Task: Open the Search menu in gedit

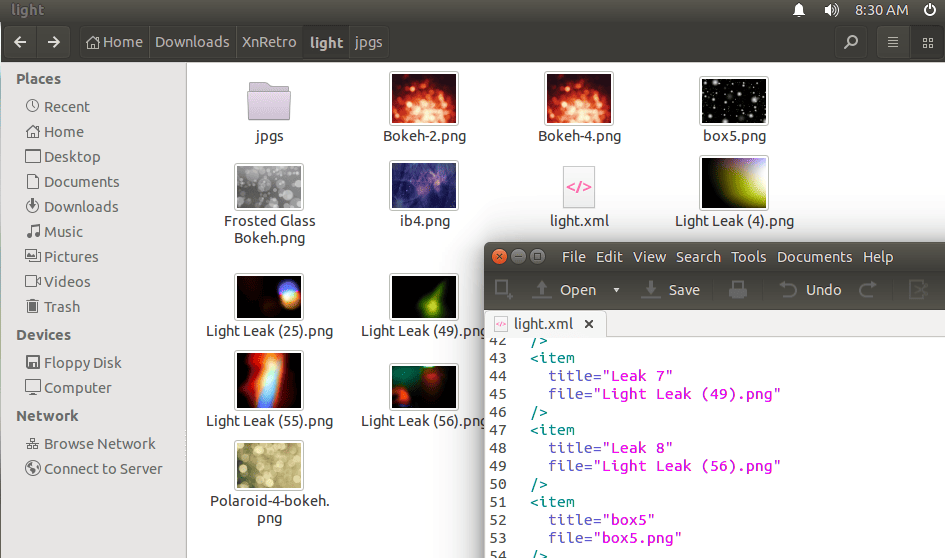Action: [698, 257]
